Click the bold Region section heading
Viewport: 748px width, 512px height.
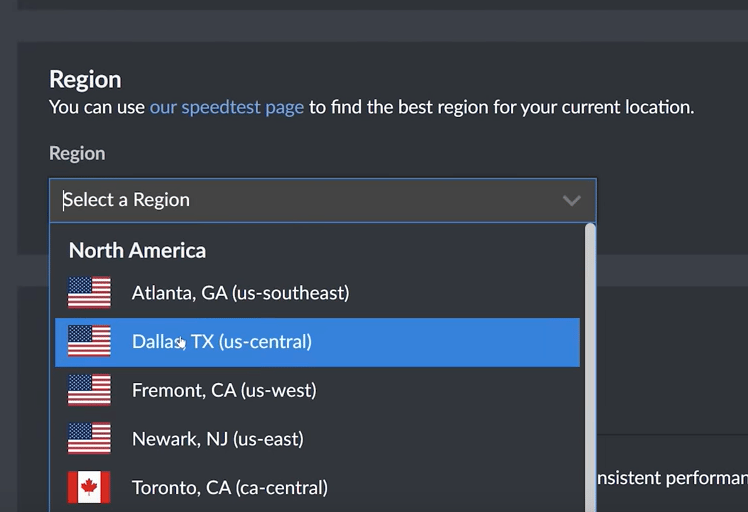(85, 79)
